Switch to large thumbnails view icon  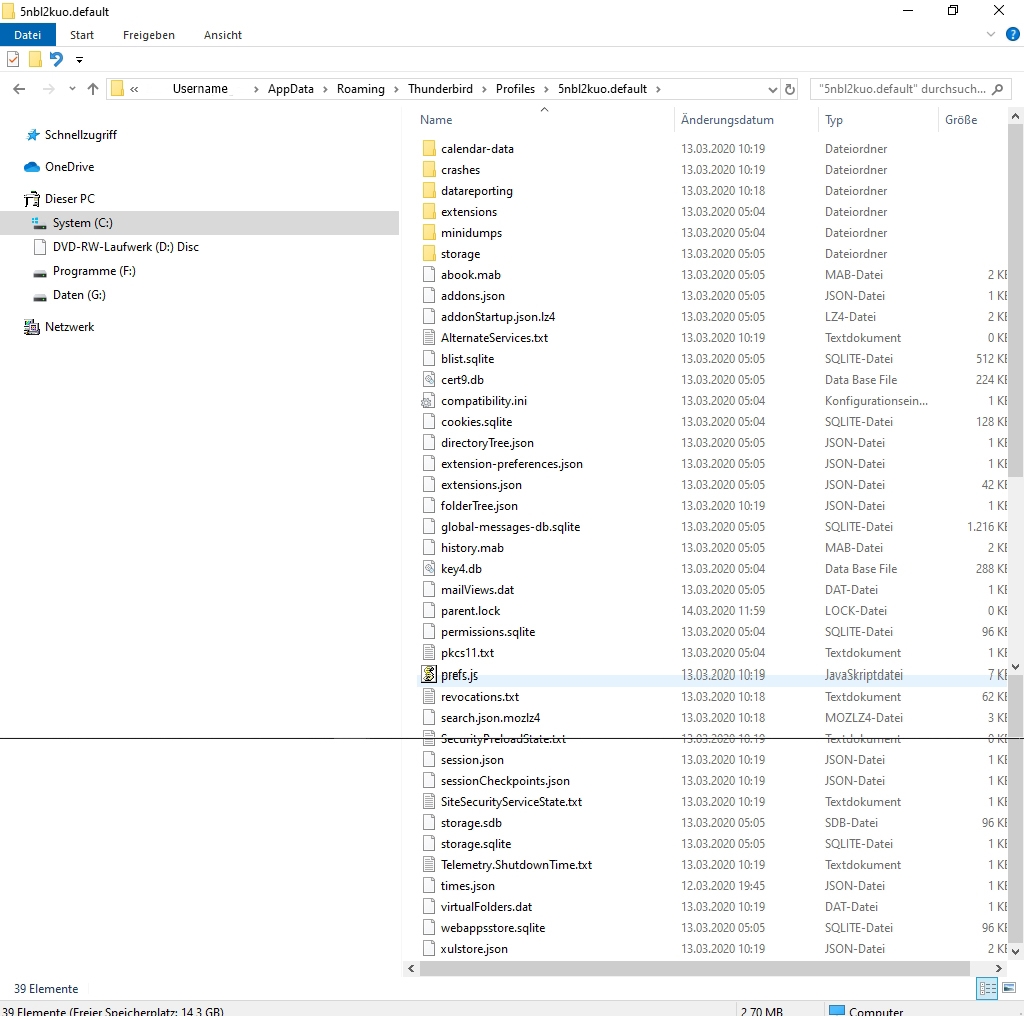point(1009,988)
